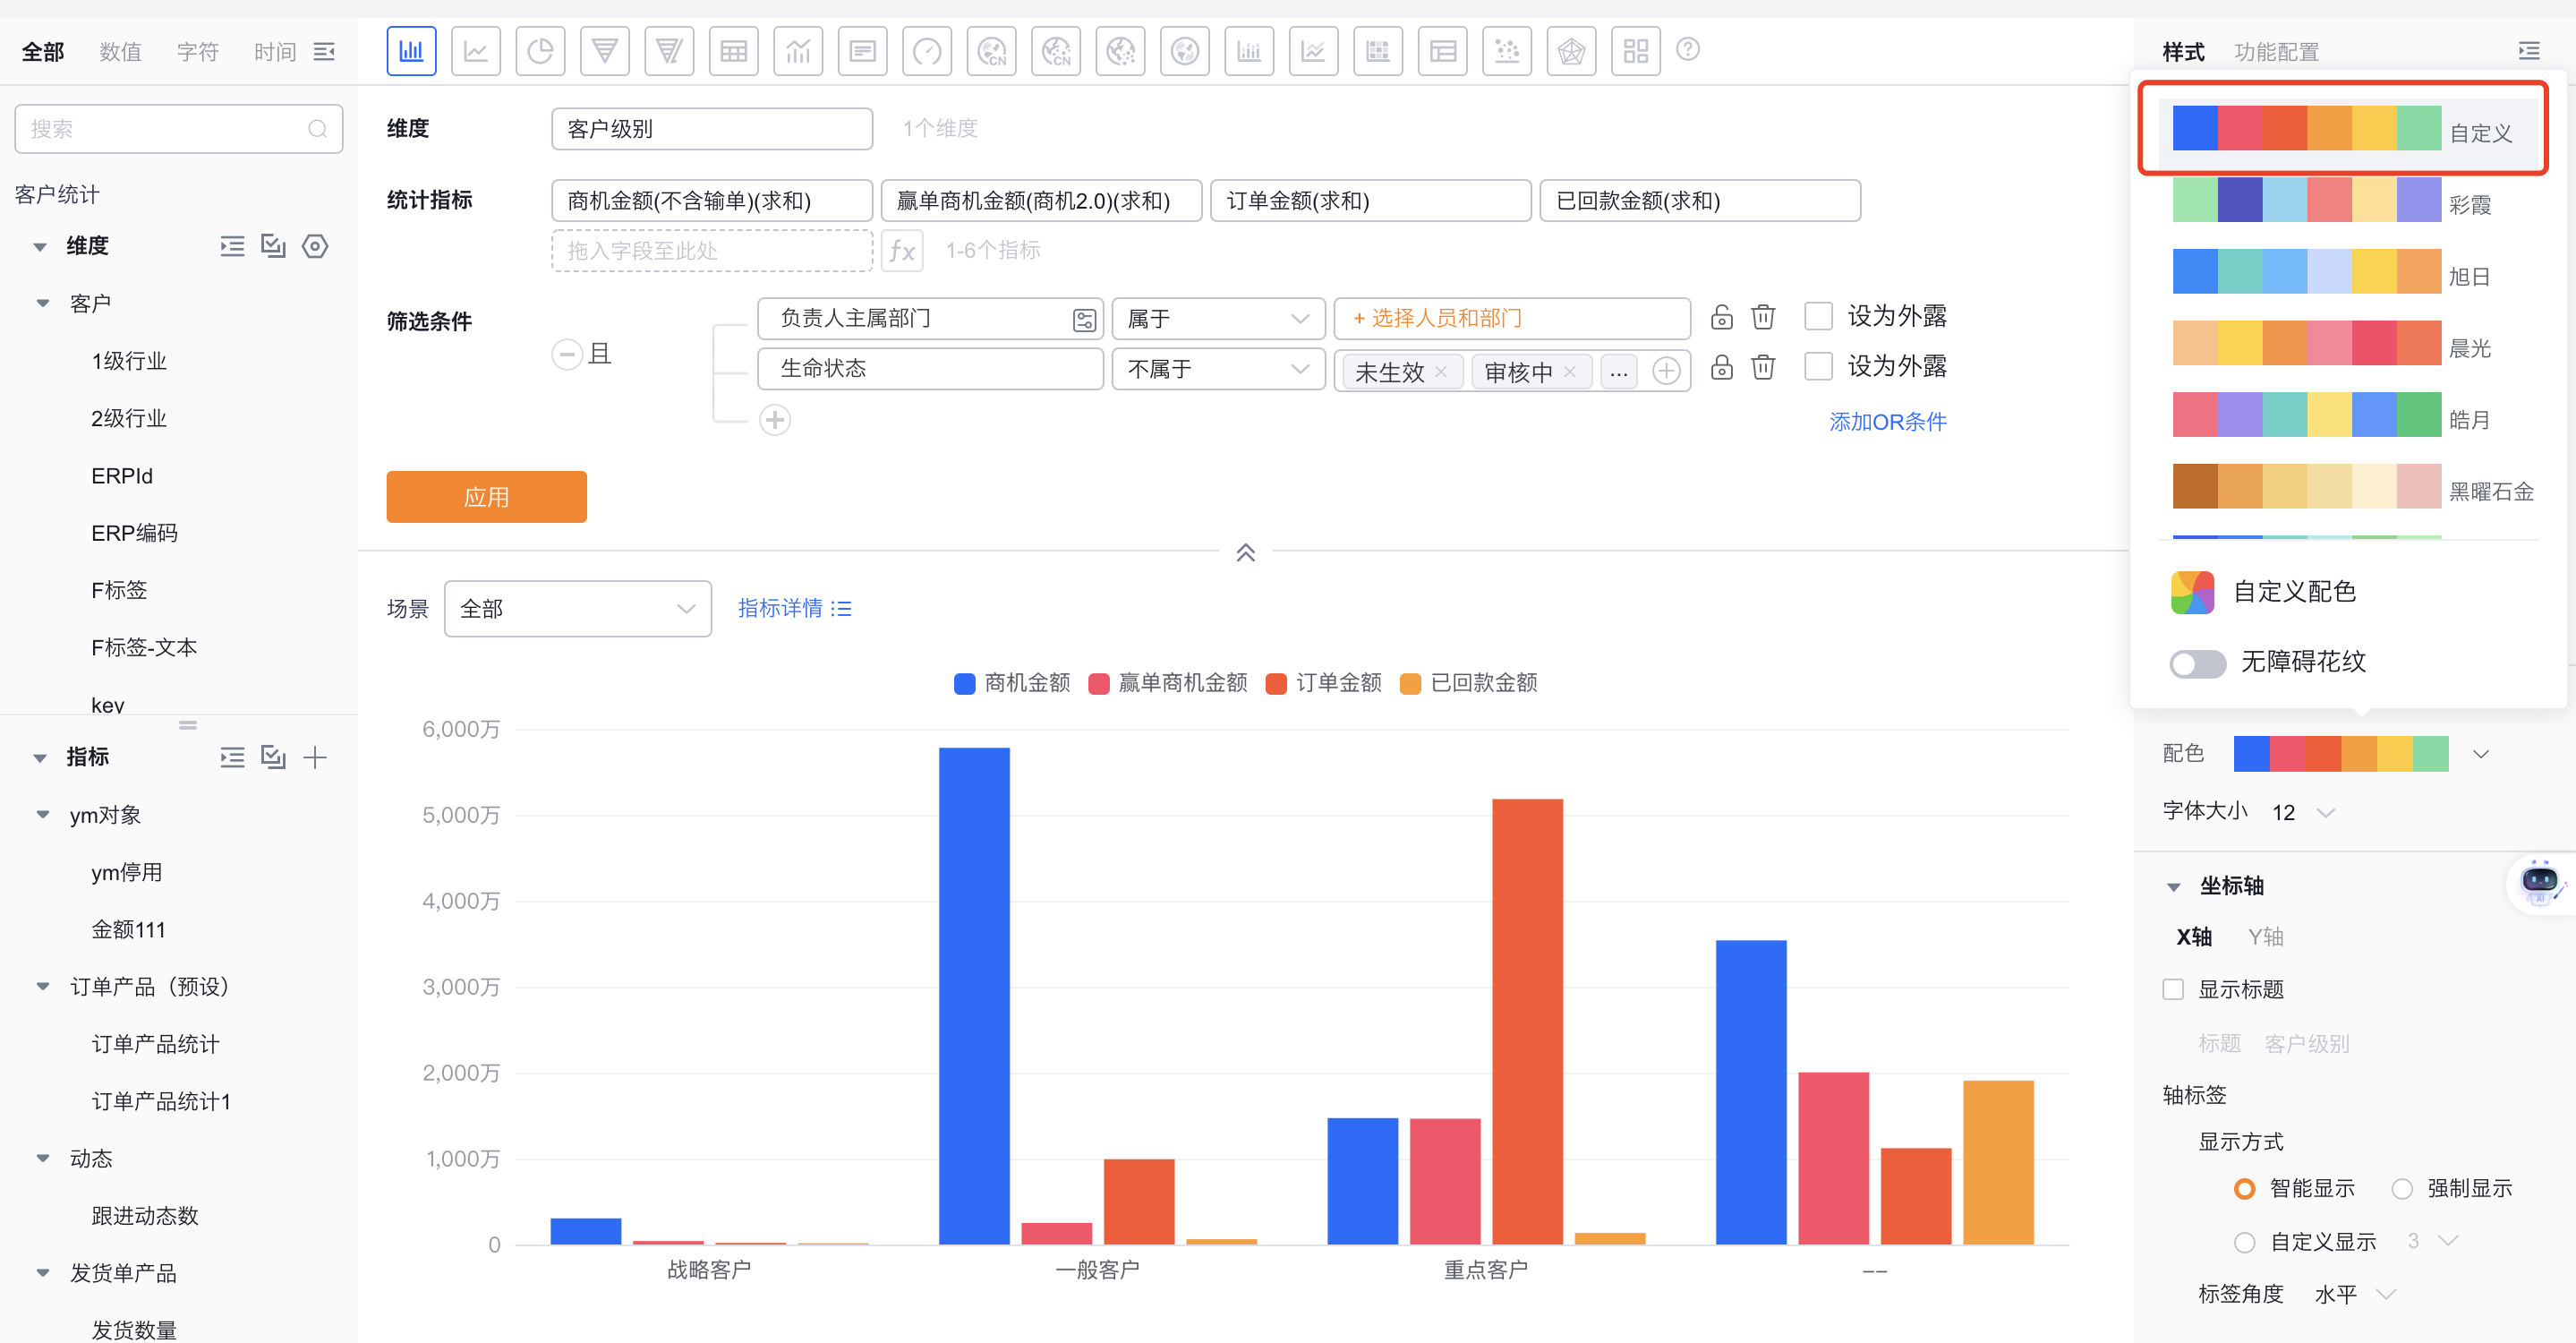Screen dimensions: 2576x1343
Task: Add another value to the 生命状态 filter
Action: 1666,371
